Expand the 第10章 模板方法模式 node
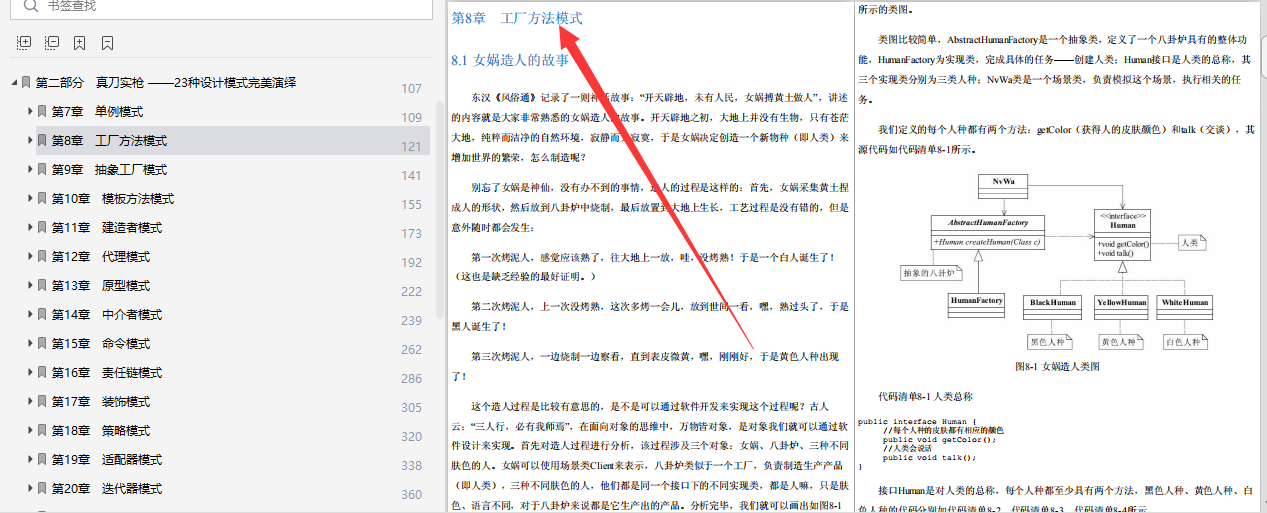1267x513 pixels. tap(30, 199)
